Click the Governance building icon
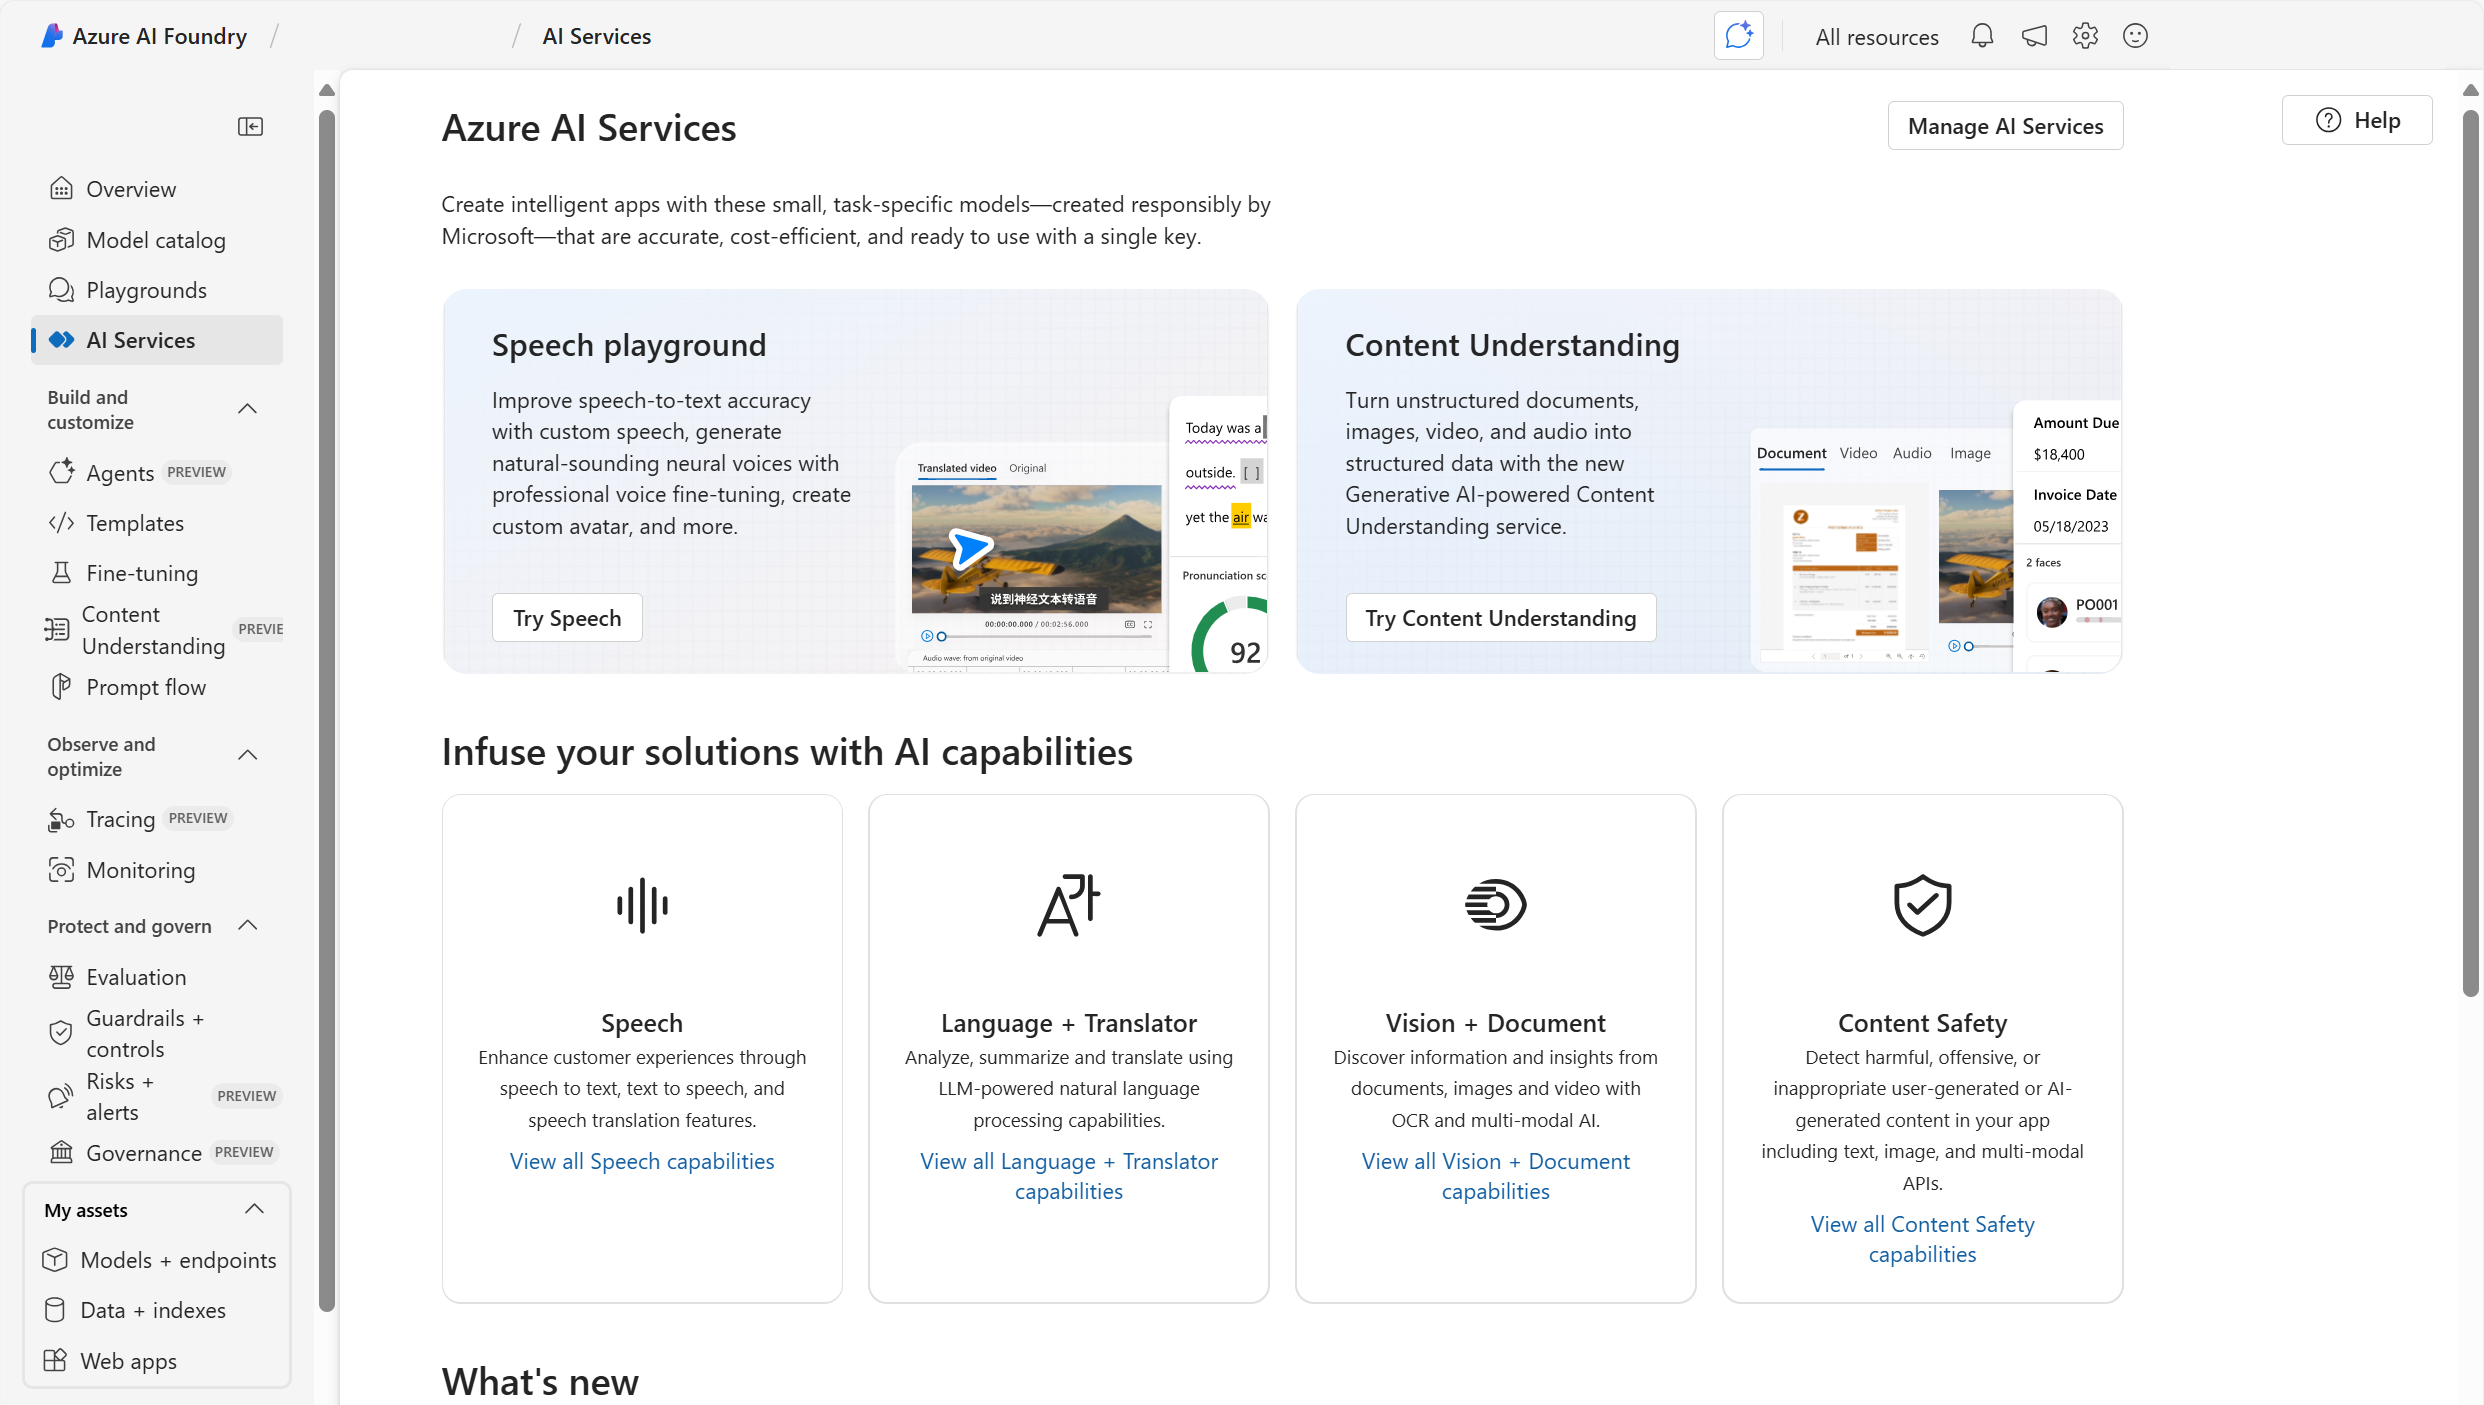Image resolution: width=2484 pixels, height=1405 pixels. click(61, 1153)
